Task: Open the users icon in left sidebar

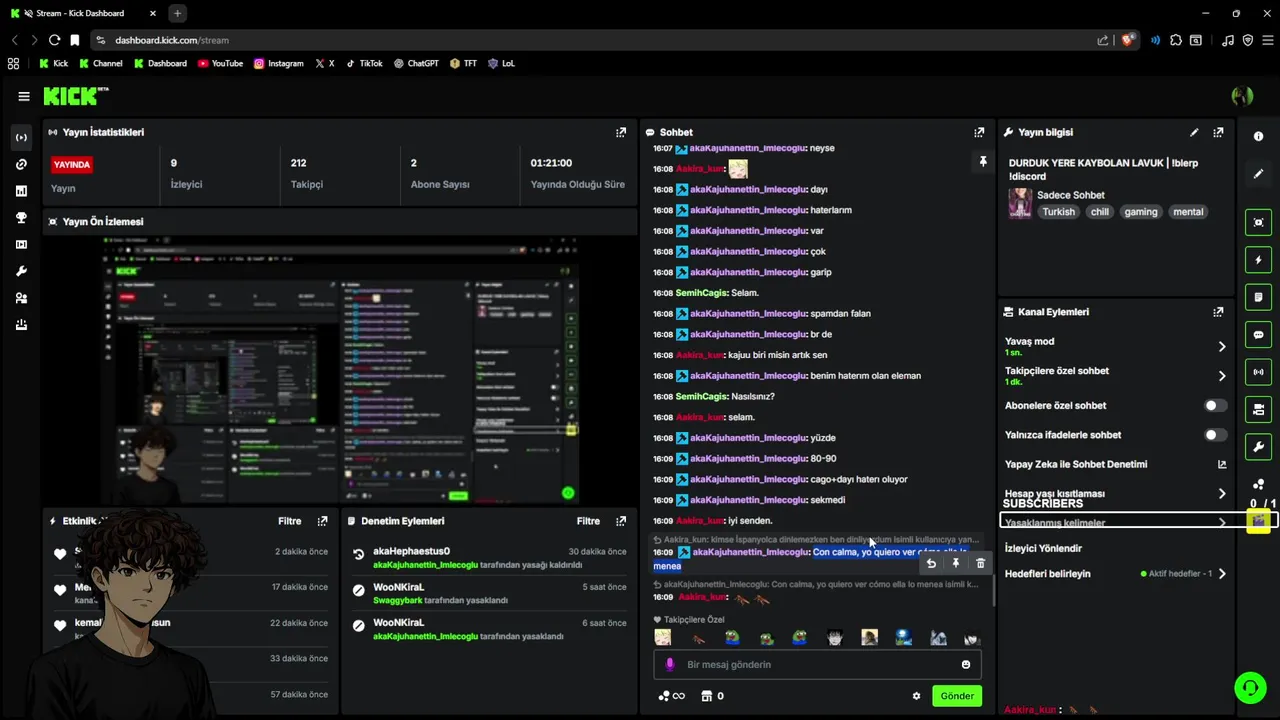Action: [21, 298]
